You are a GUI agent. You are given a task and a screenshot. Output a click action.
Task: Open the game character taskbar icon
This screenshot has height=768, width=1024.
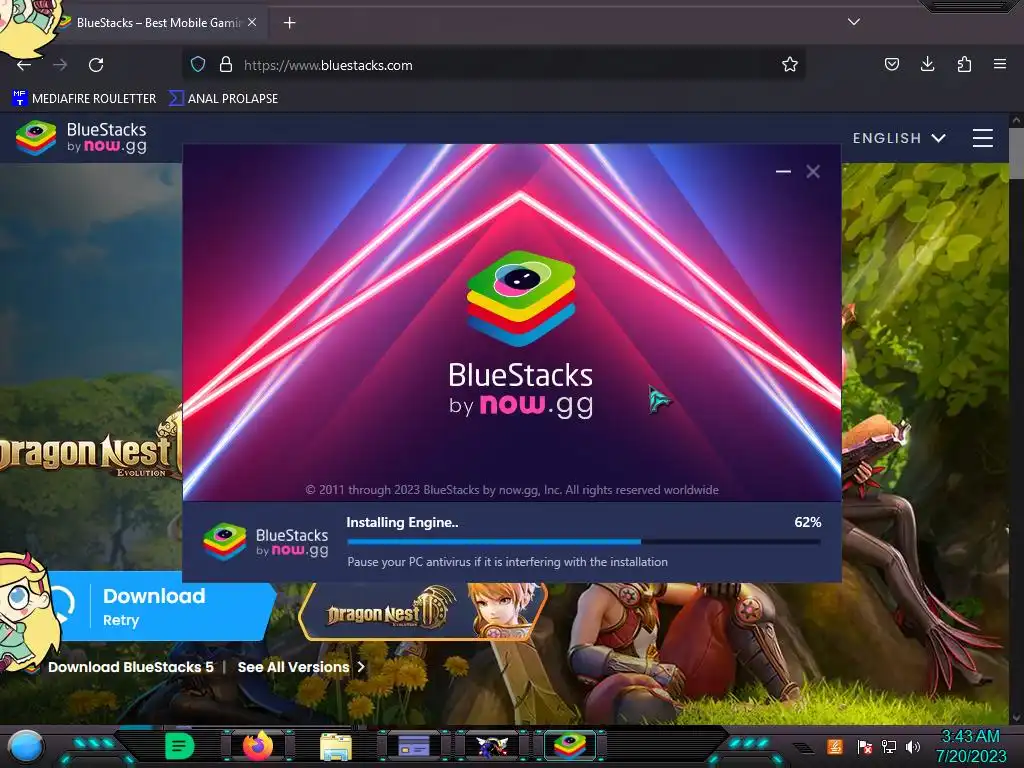492,746
